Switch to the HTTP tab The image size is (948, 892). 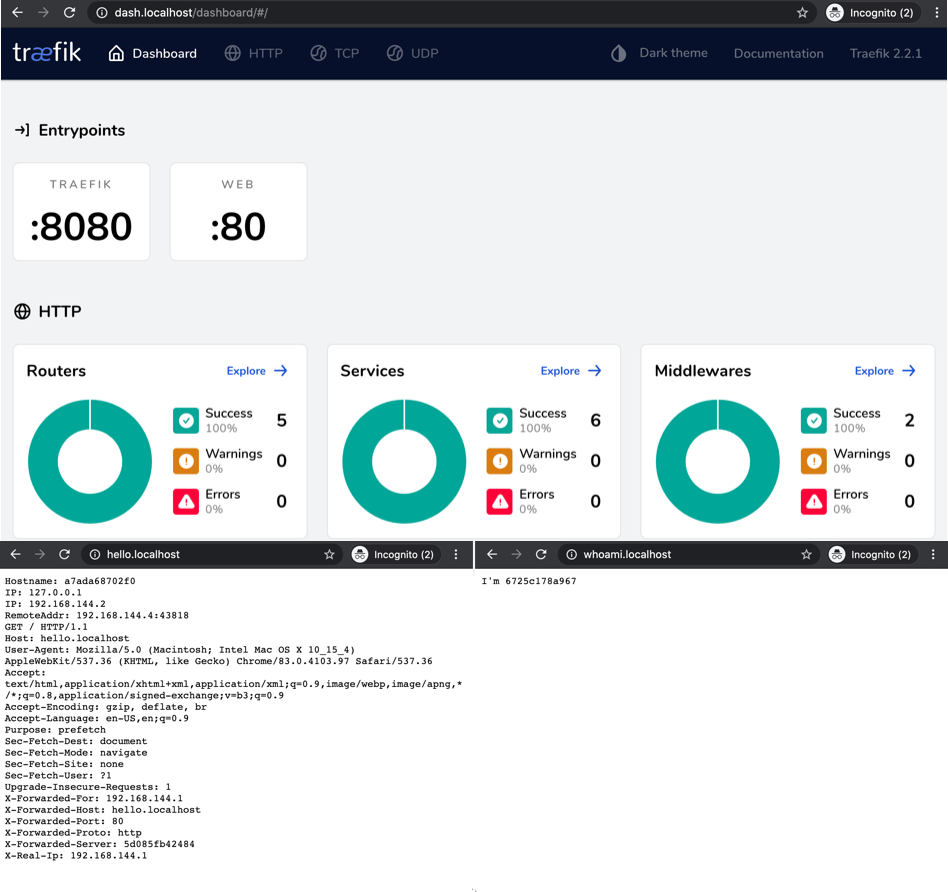pos(253,53)
